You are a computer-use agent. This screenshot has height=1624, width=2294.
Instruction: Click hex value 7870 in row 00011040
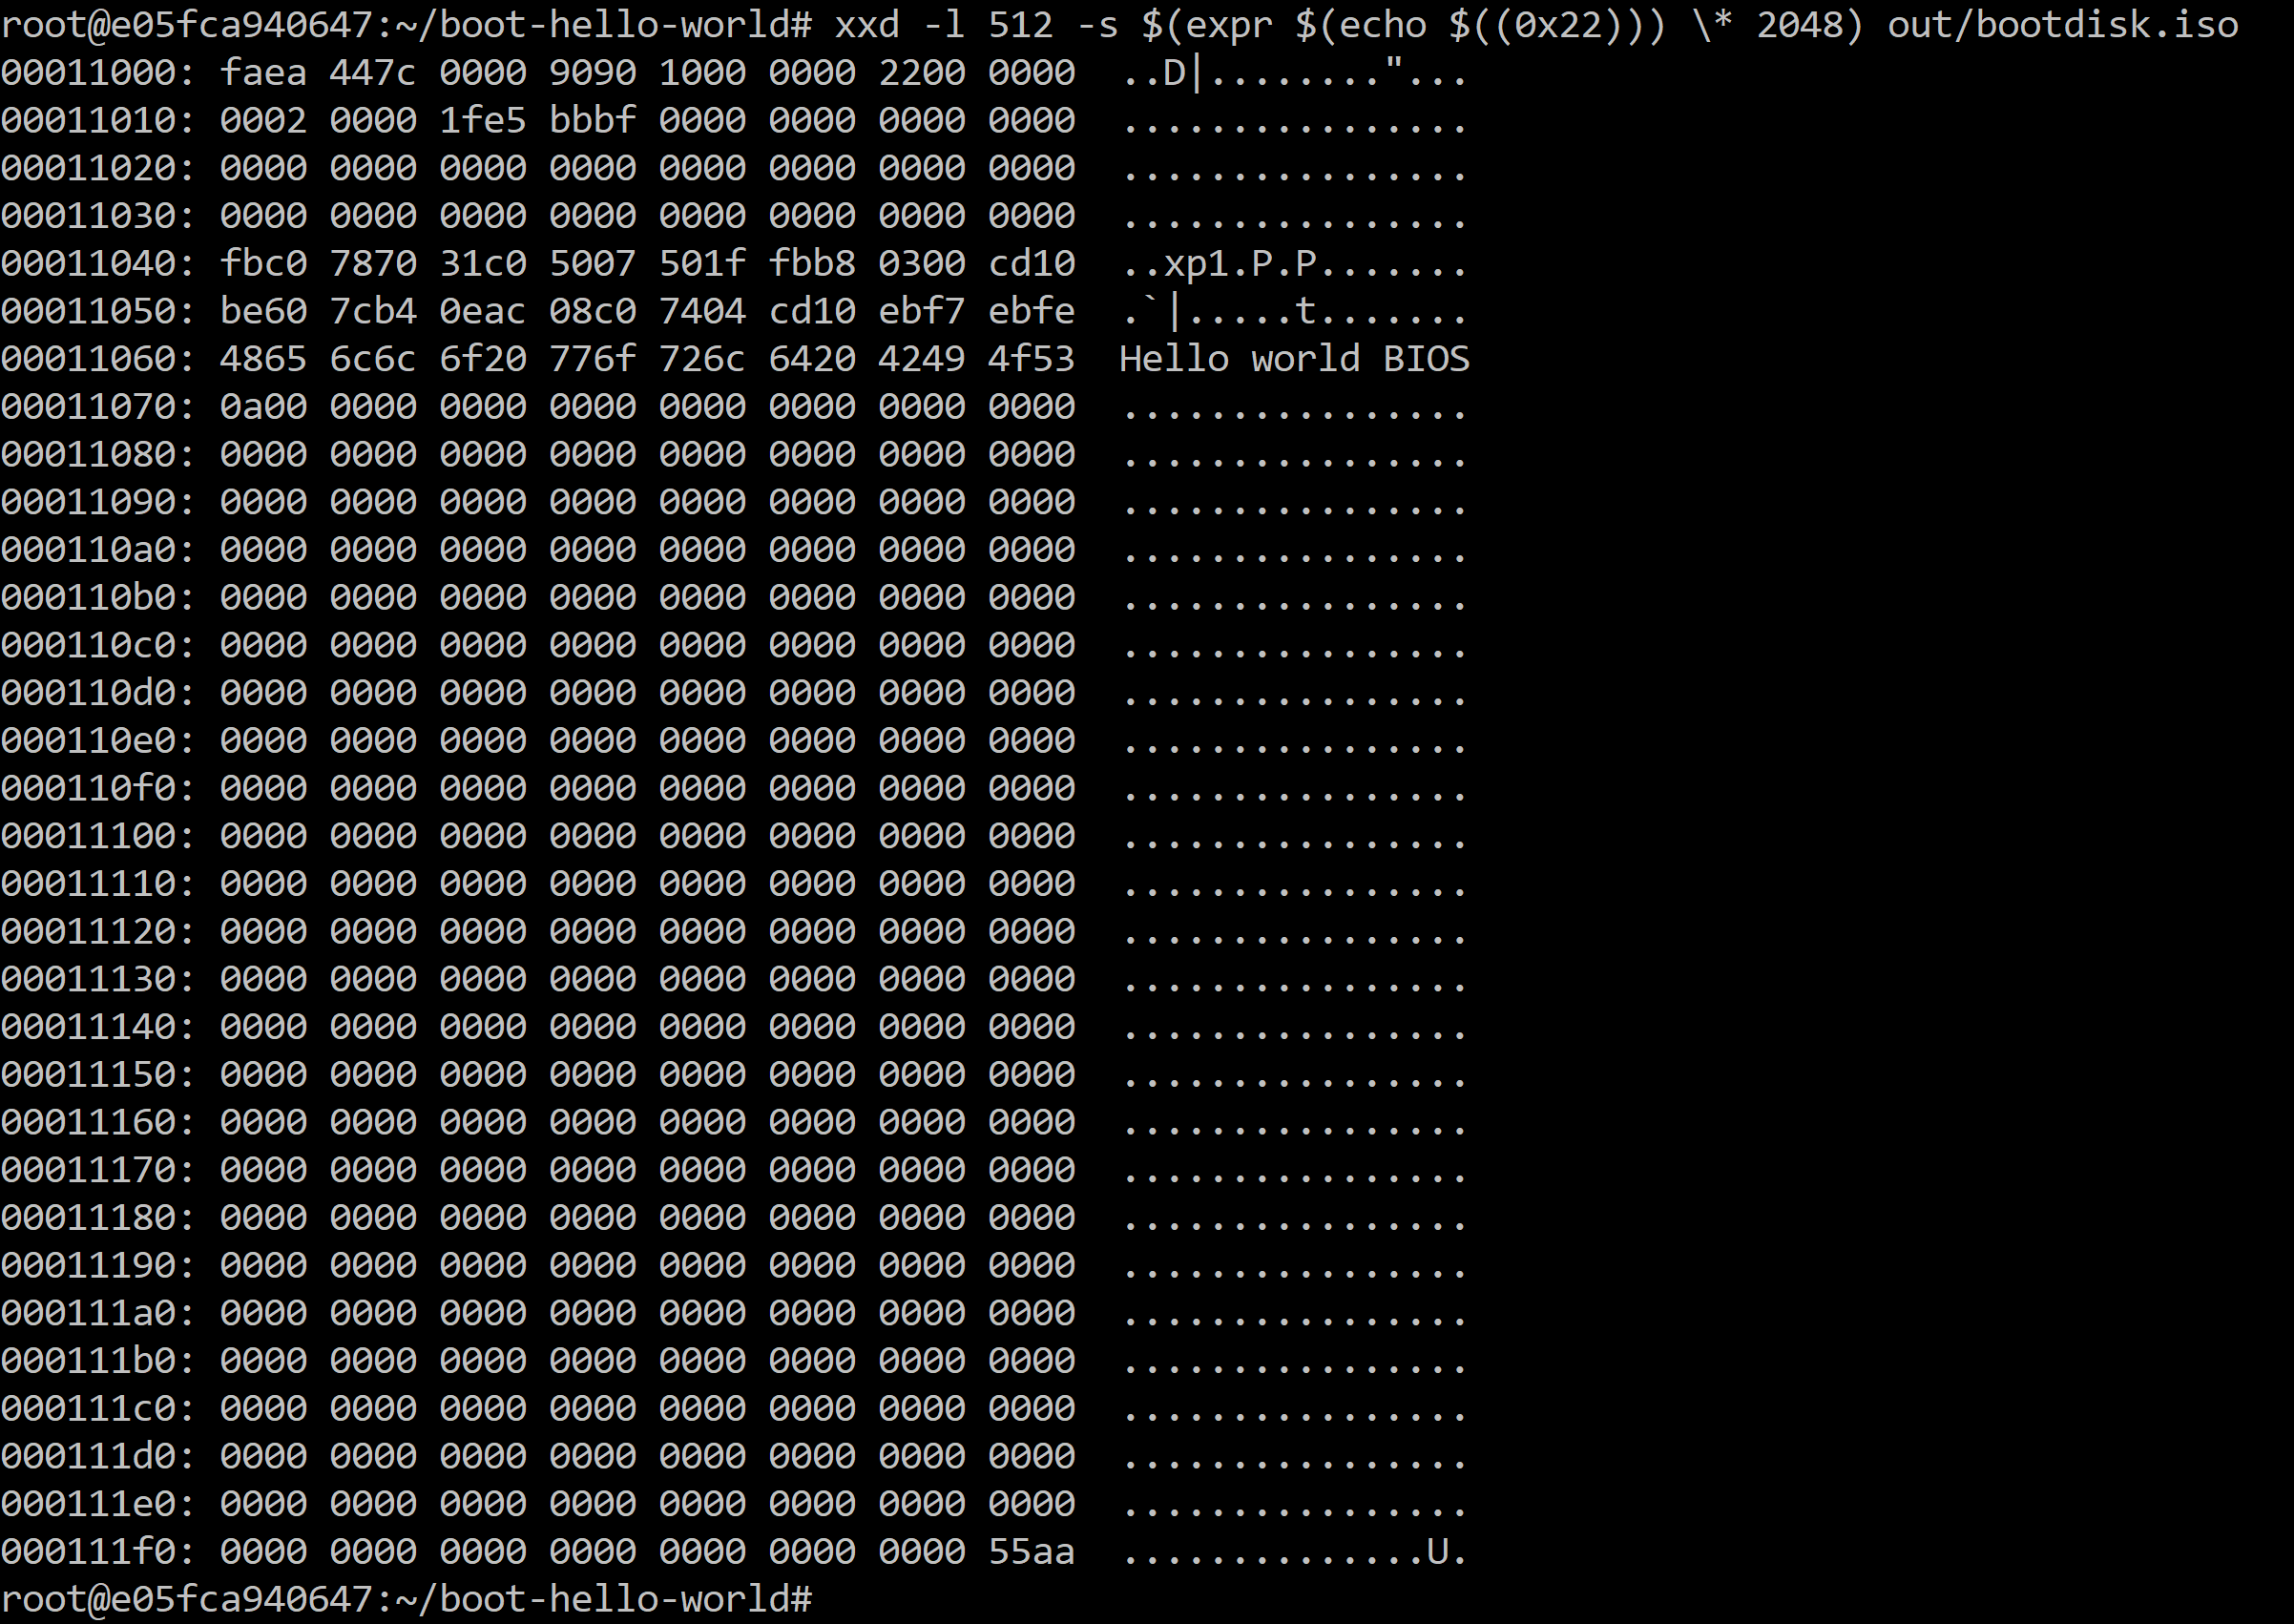(x=373, y=263)
